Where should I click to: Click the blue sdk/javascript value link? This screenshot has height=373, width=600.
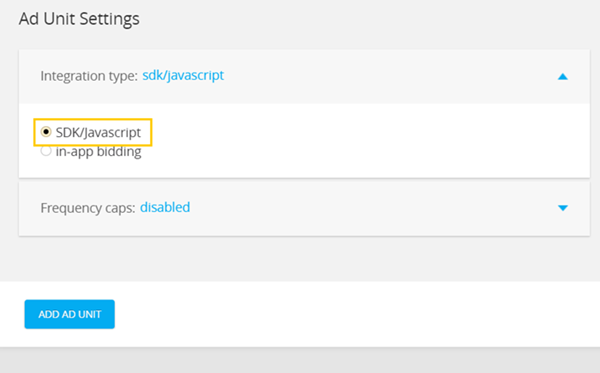[183, 75]
